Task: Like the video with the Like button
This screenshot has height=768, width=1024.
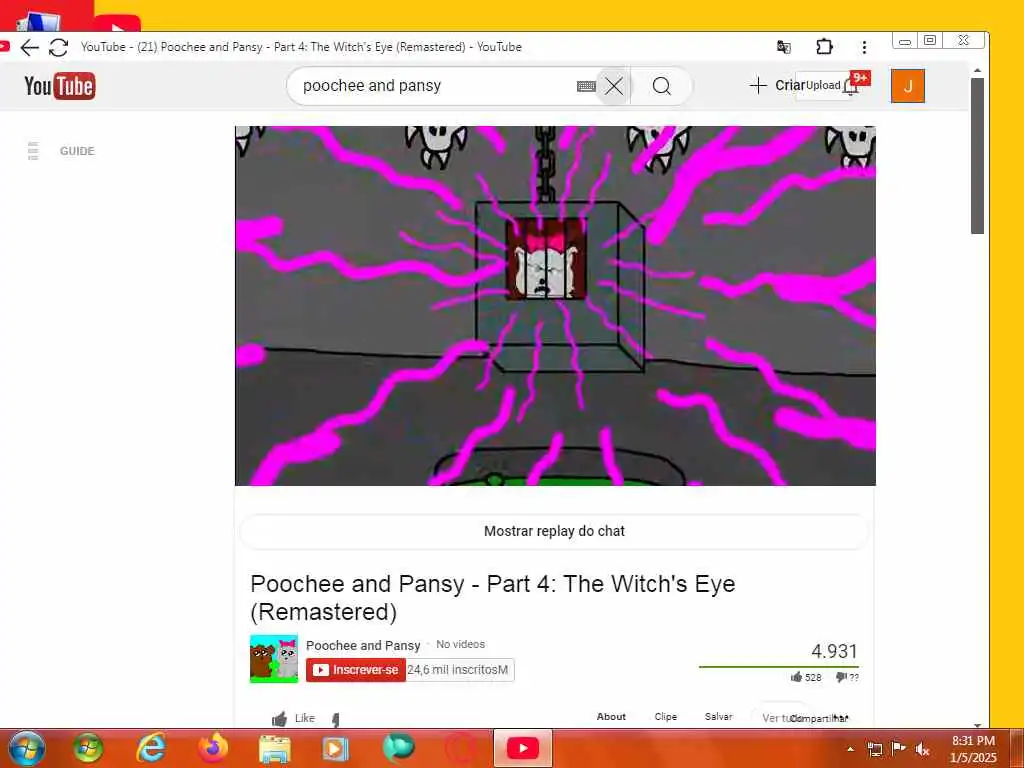Action: tap(293, 718)
